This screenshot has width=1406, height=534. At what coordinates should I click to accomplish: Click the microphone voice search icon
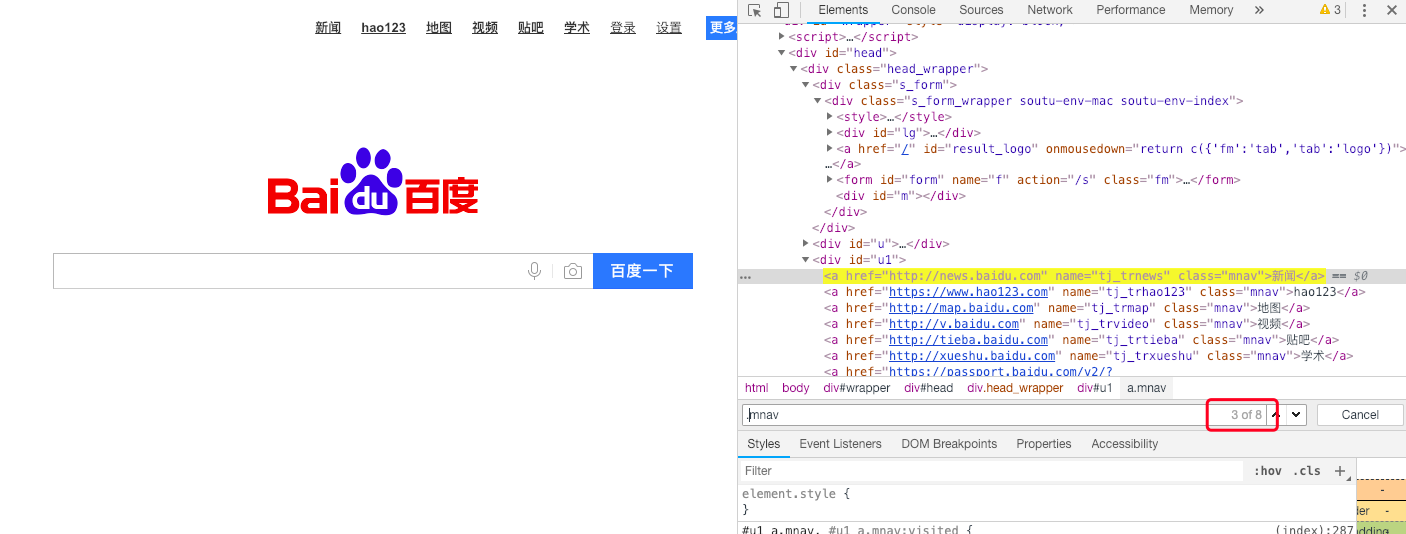click(535, 271)
